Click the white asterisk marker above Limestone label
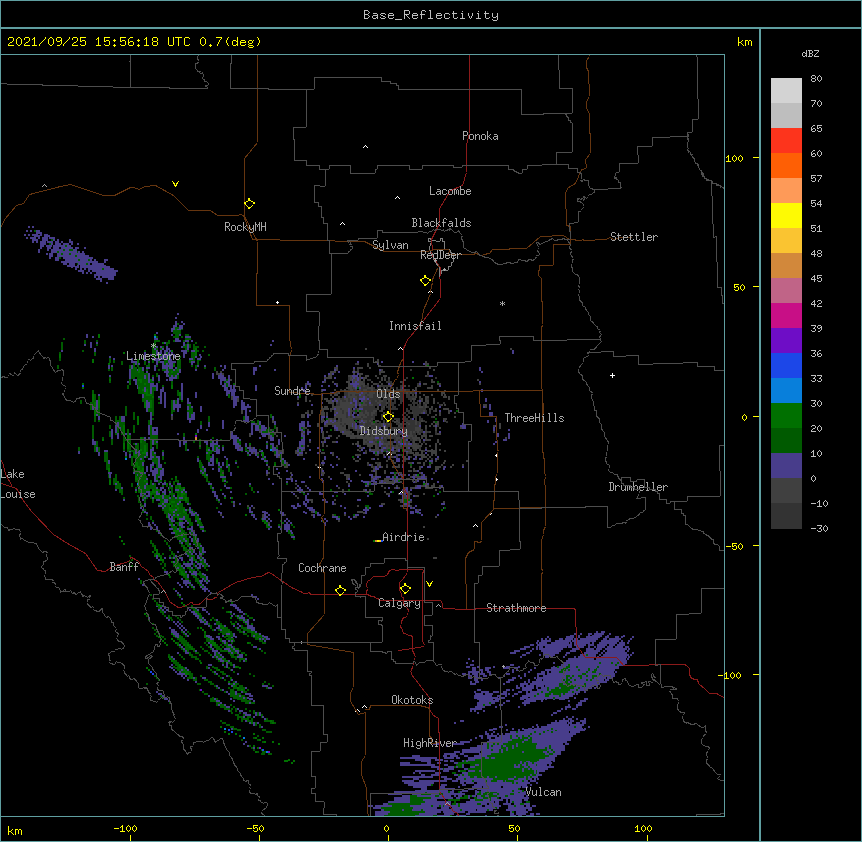 (x=153, y=346)
